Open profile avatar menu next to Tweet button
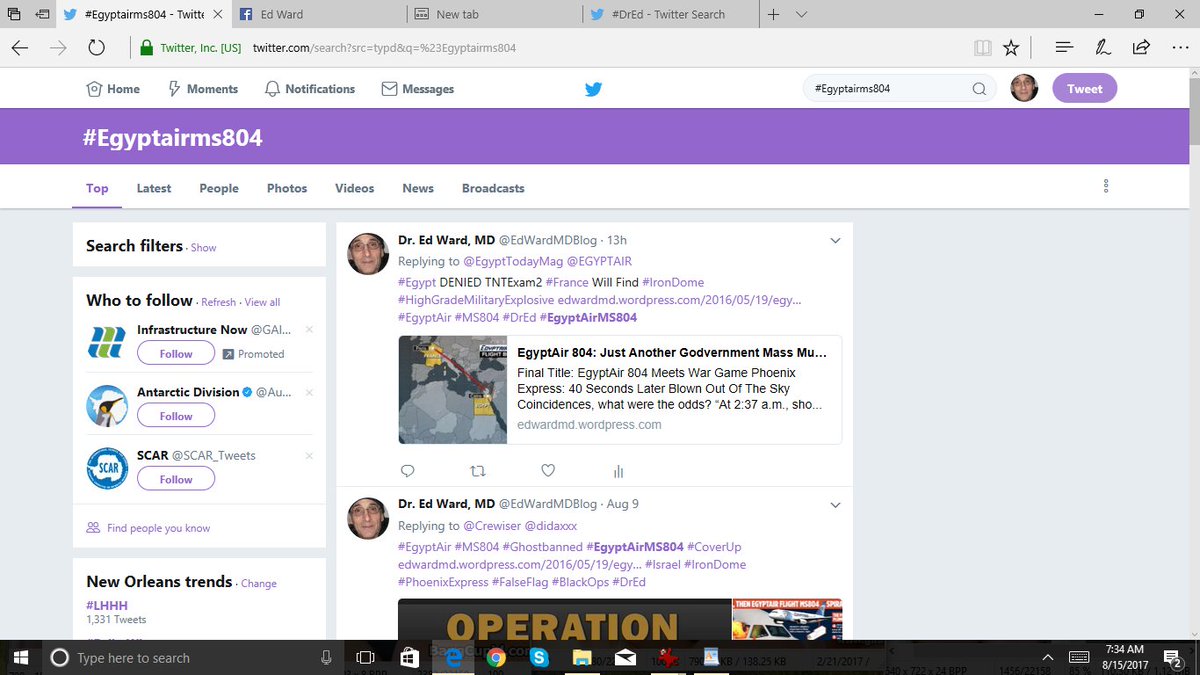 click(x=1024, y=88)
